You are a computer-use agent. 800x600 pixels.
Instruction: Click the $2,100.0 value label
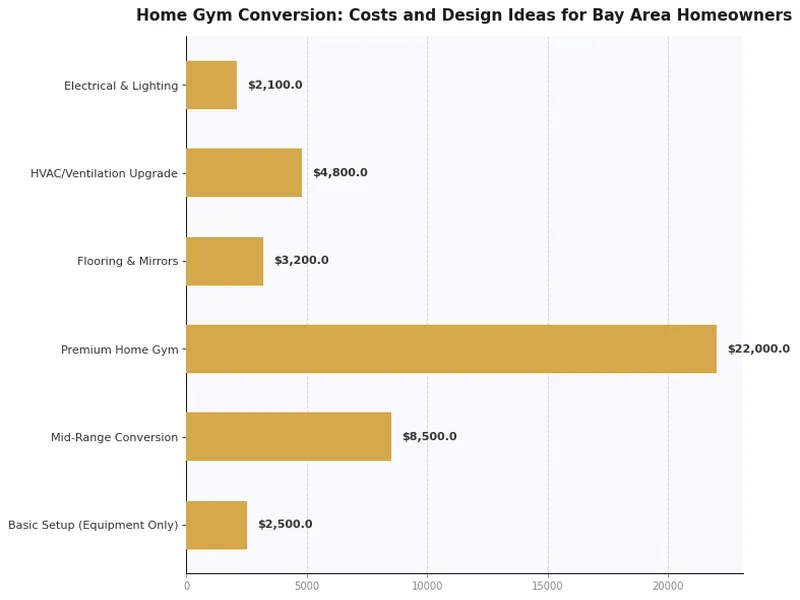[275, 85]
